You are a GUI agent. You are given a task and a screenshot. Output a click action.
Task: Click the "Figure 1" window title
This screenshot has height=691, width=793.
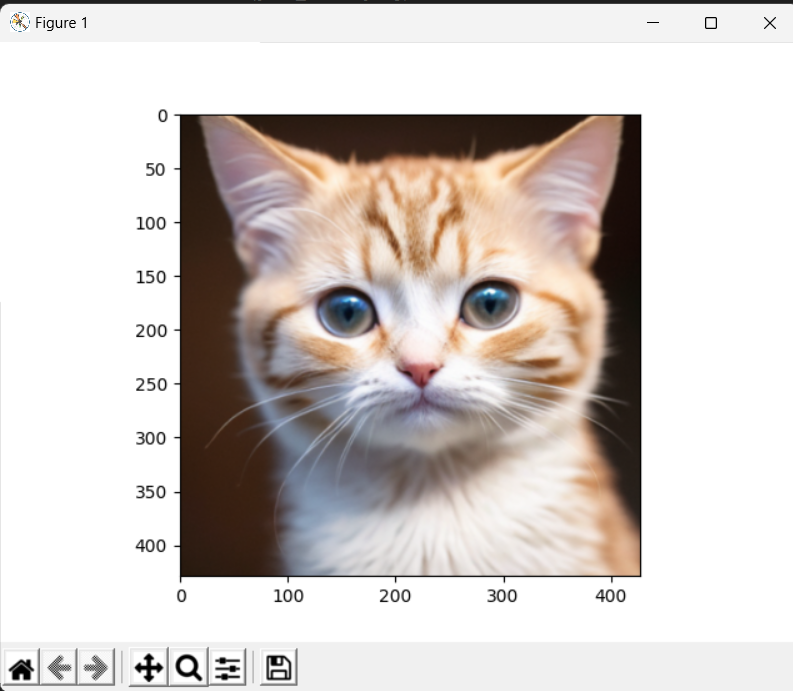tap(62, 23)
